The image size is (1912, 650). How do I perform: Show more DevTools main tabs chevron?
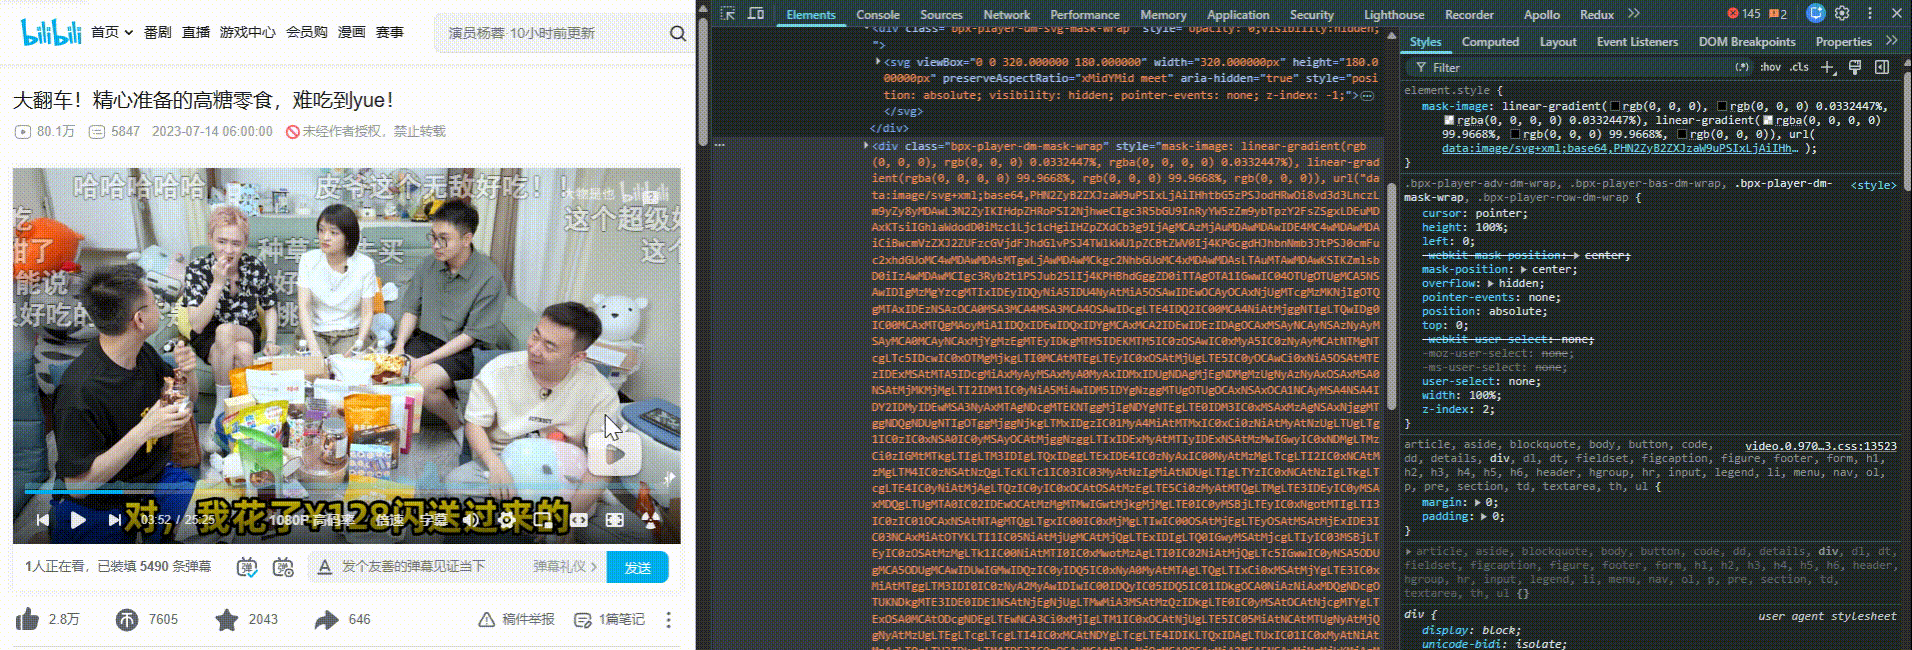point(1633,14)
